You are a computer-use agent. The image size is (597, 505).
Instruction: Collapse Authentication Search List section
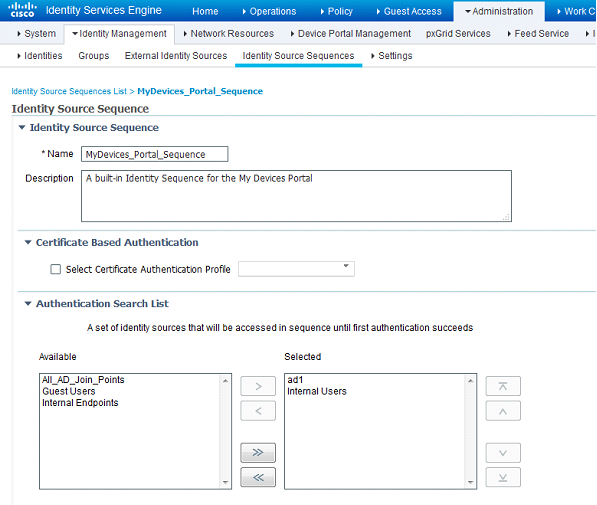click(28, 304)
